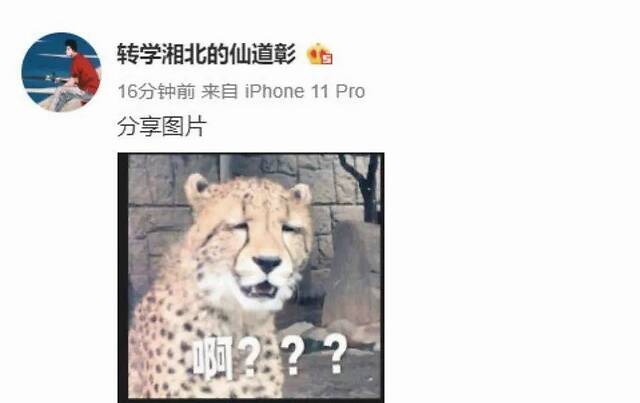Viewport: 640px width, 403px height.
Task: Select the 分享图片 post text
Action: tap(162, 126)
